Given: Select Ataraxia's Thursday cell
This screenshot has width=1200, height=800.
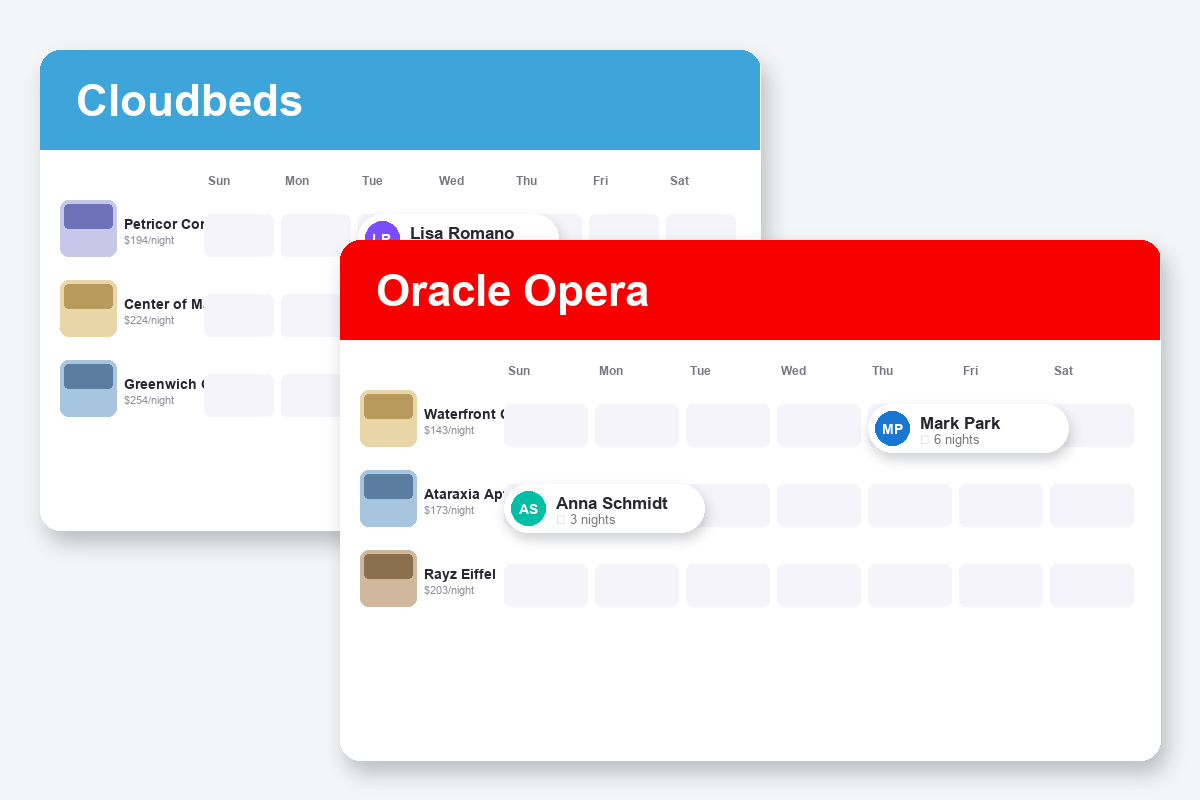Looking at the screenshot, I should (910, 505).
